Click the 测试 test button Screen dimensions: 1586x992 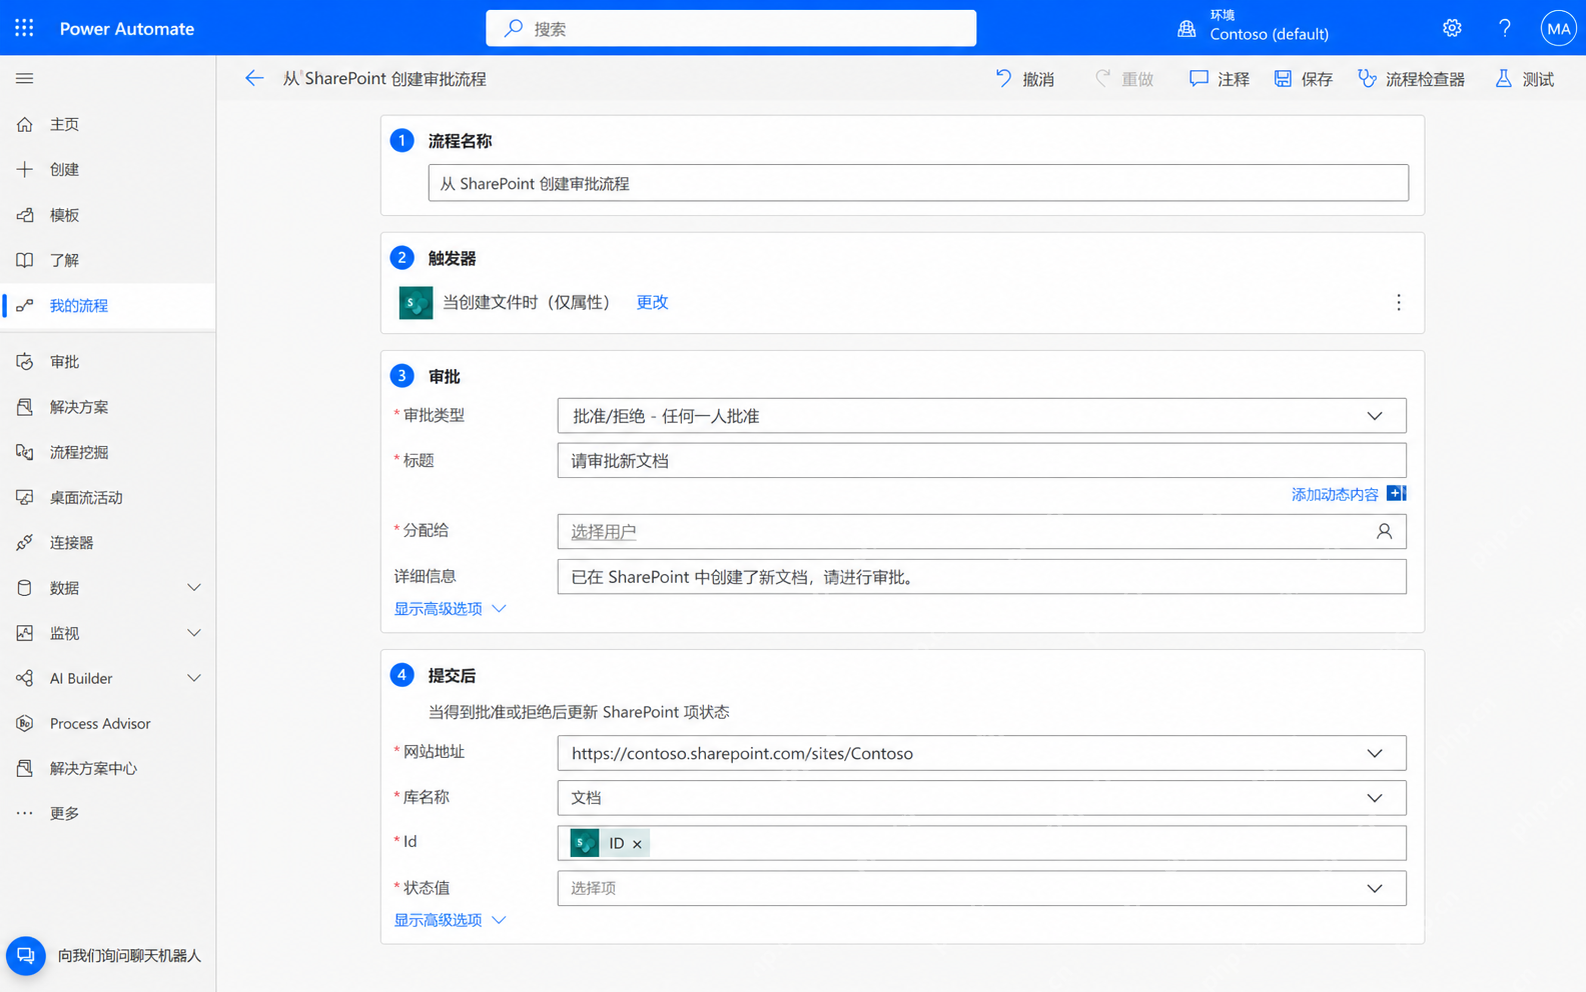(1524, 79)
